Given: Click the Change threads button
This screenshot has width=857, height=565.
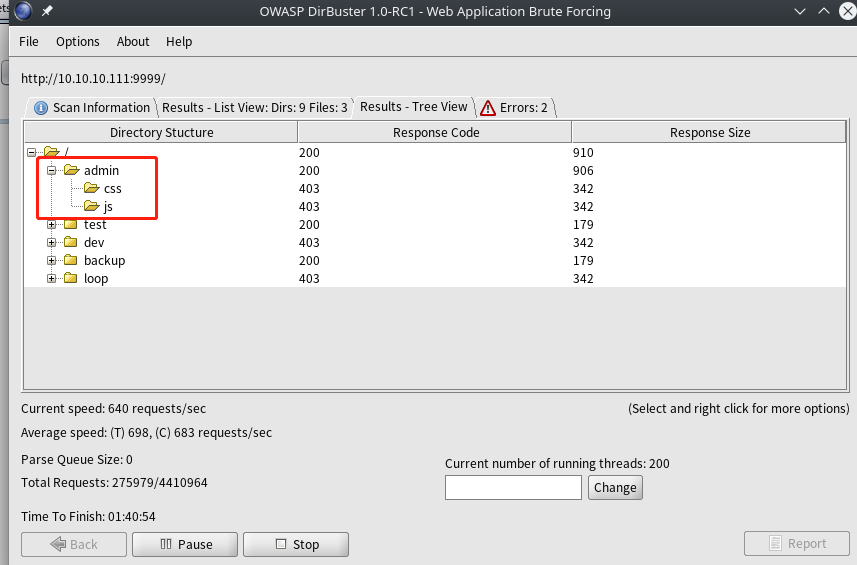Looking at the screenshot, I should [x=615, y=487].
